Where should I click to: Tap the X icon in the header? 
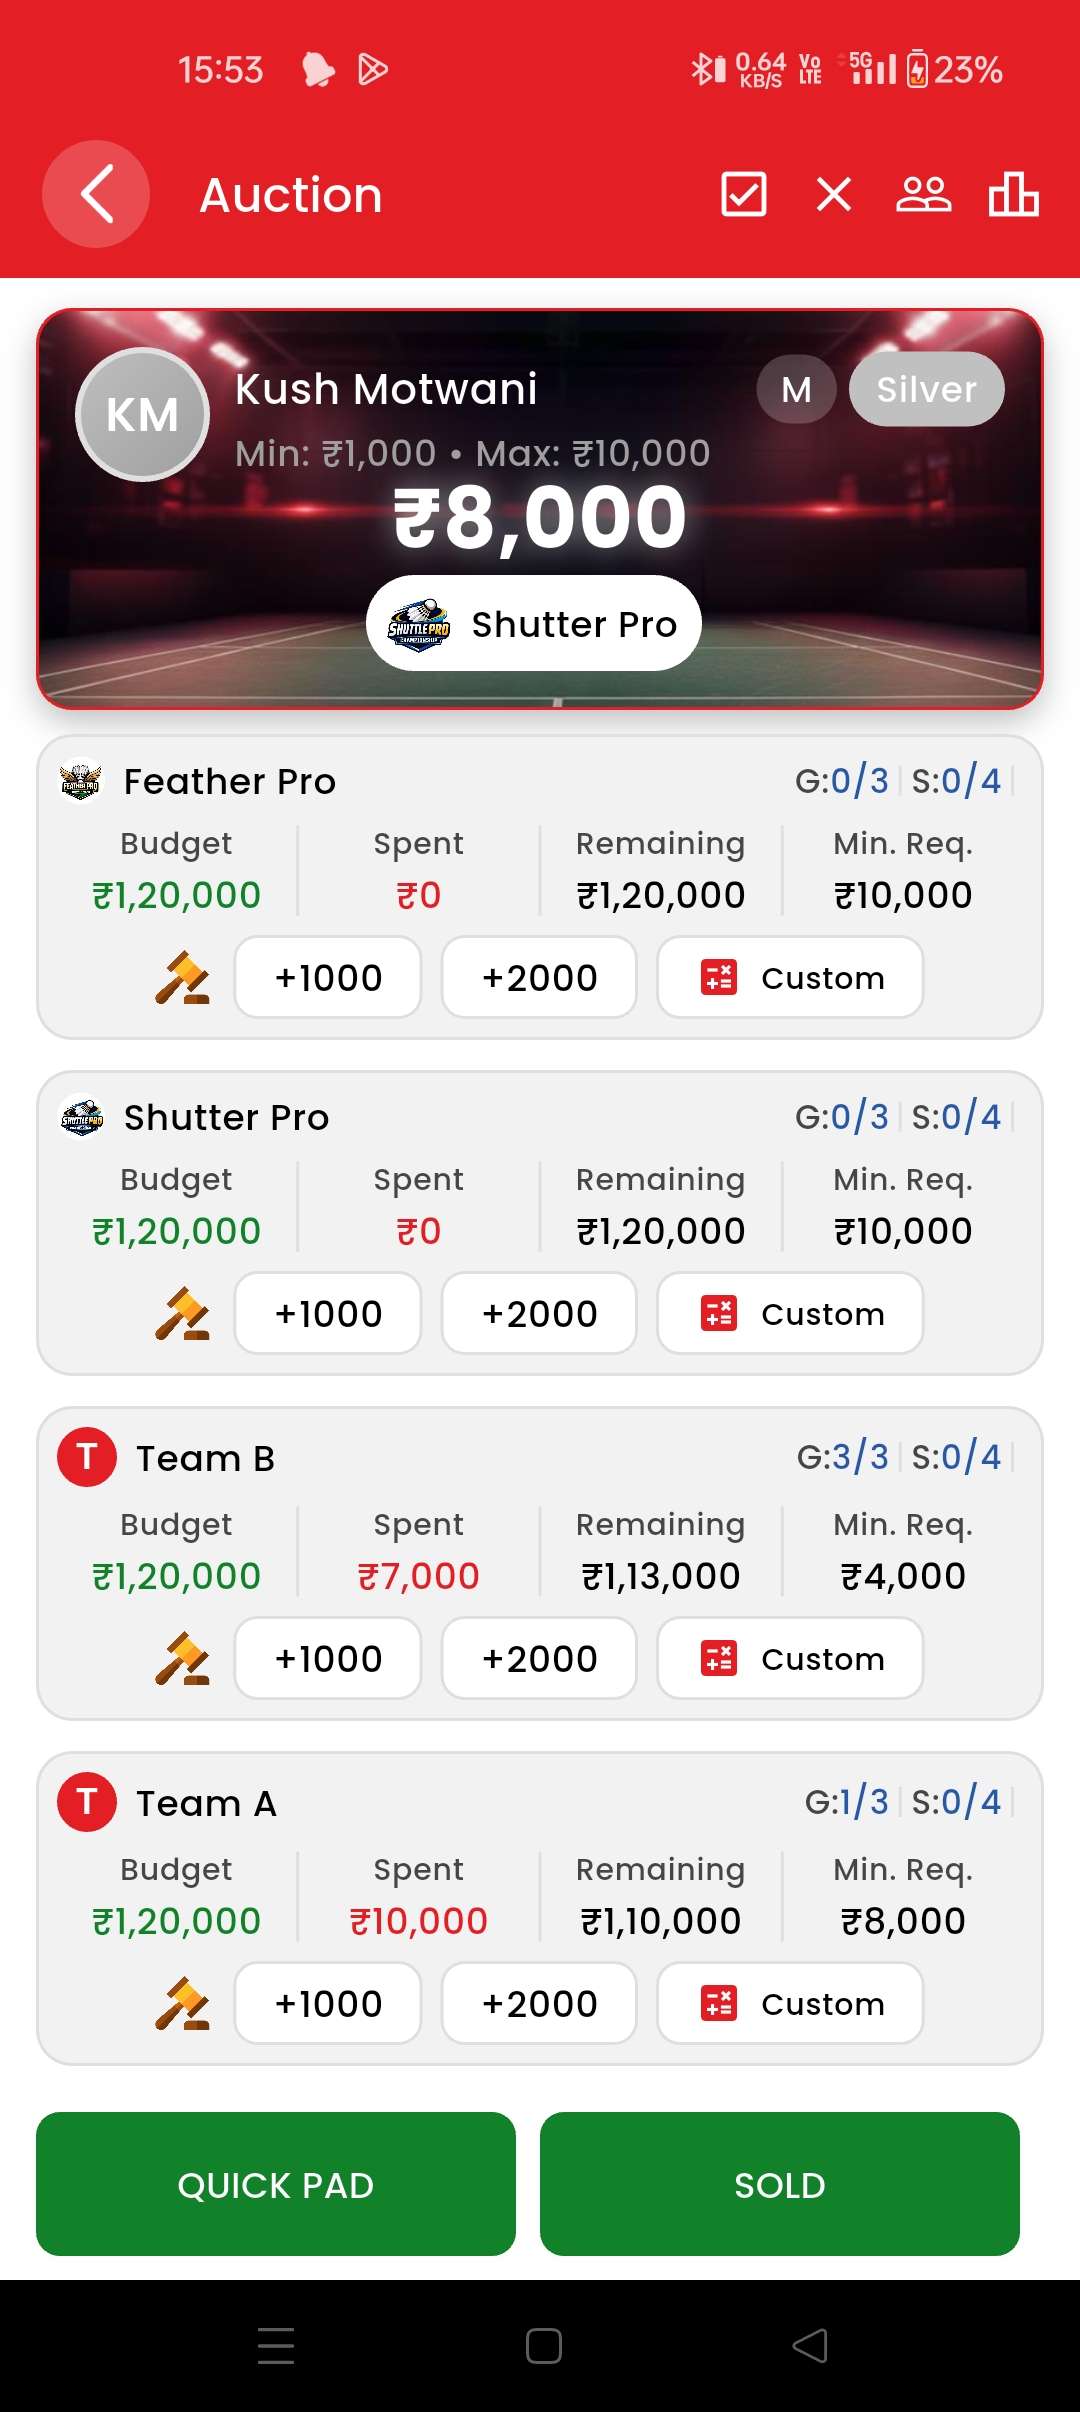click(x=833, y=194)
